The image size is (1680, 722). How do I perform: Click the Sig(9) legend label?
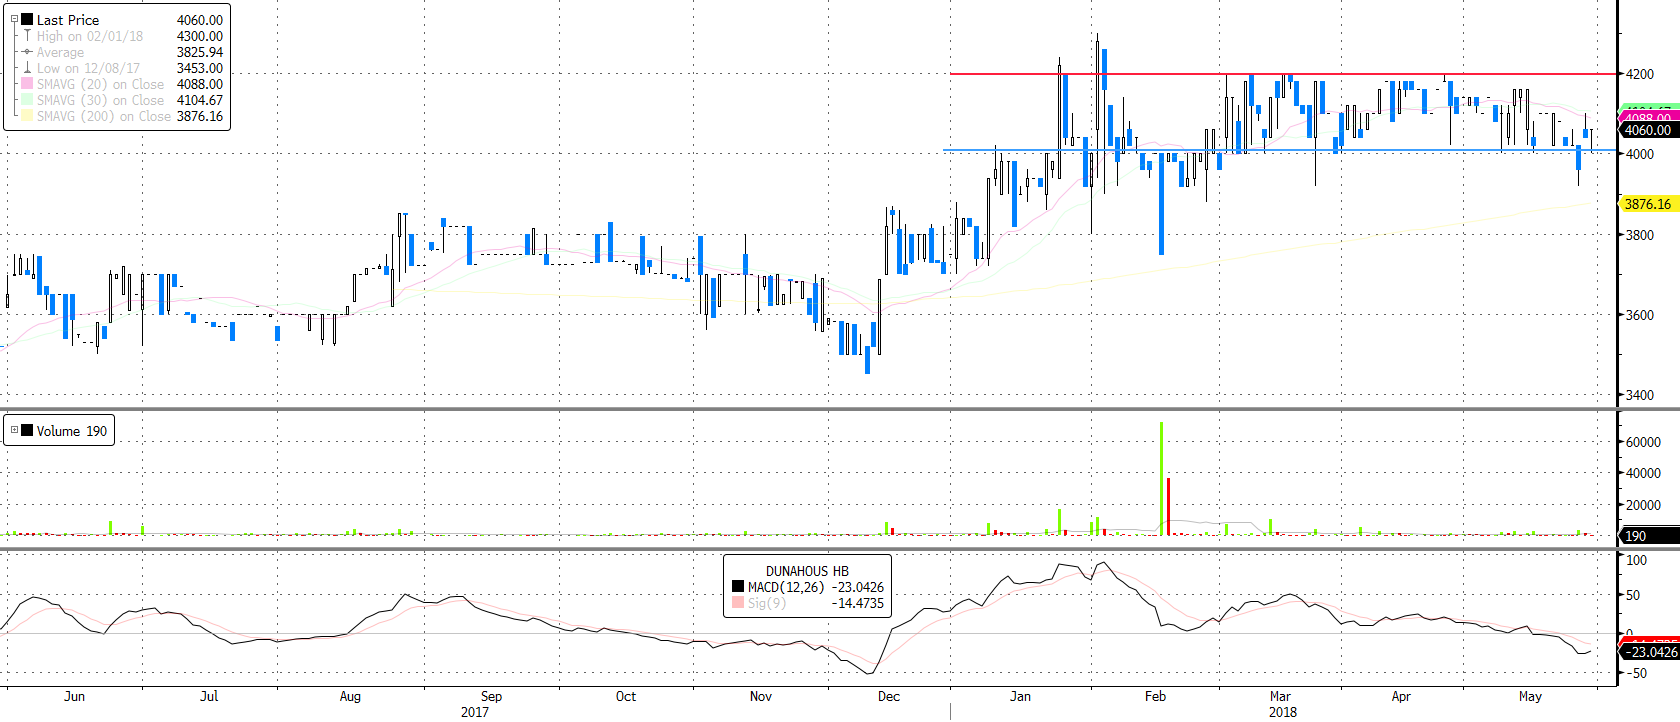pos(767,603)
